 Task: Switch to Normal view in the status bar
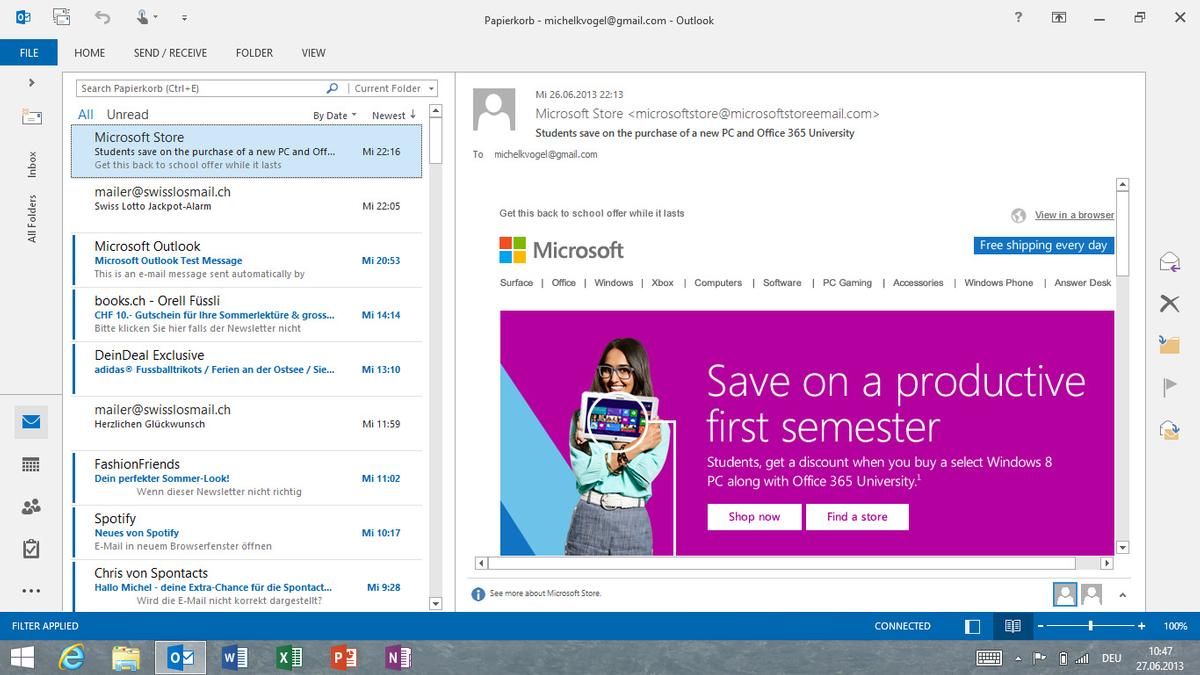click(x=972, y=626)
